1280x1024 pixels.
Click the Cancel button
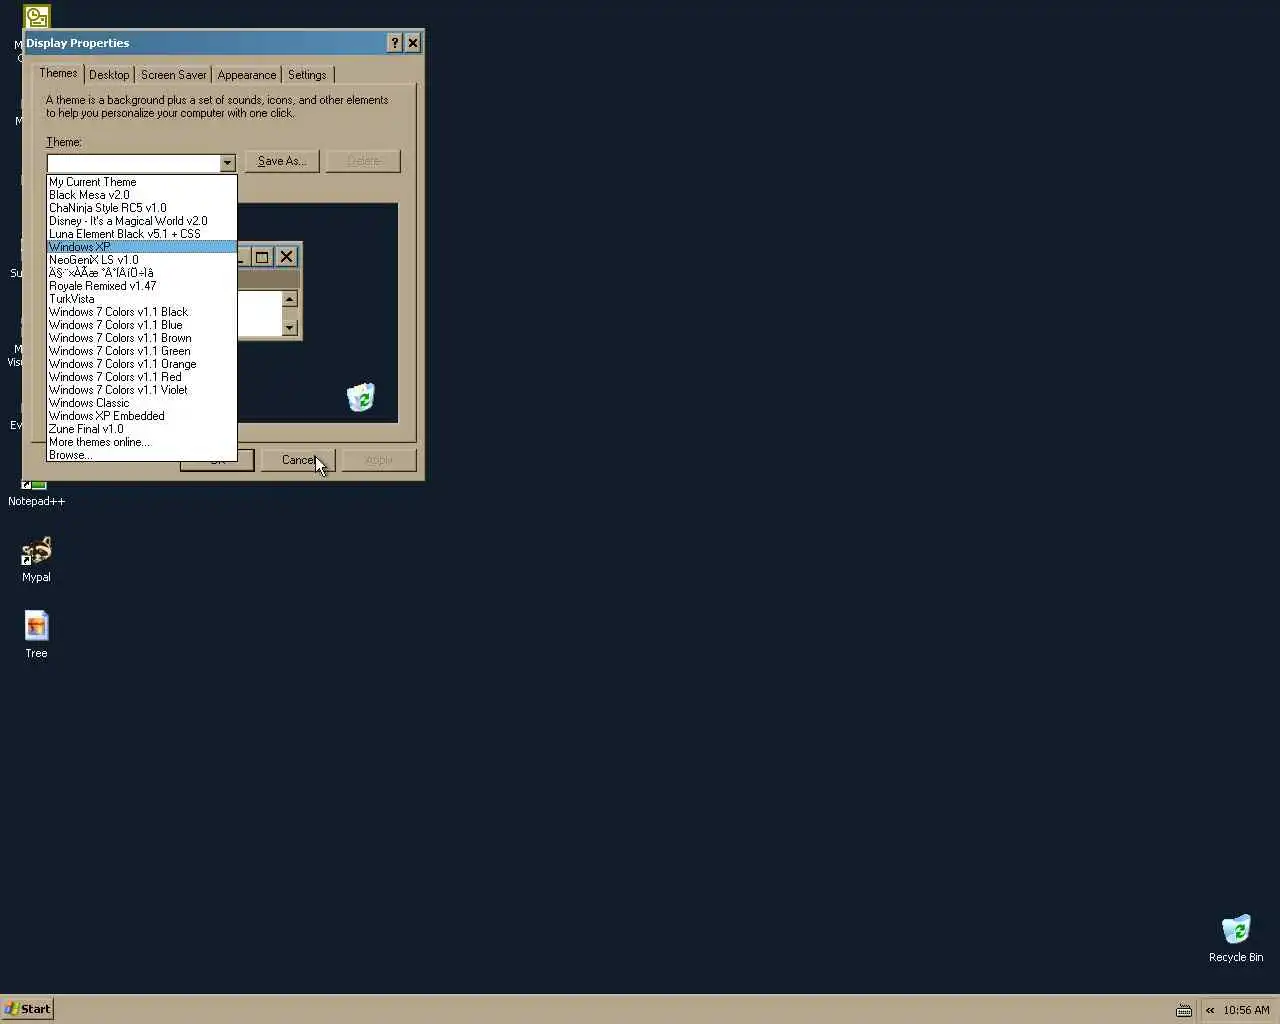[x=298, y=460]
